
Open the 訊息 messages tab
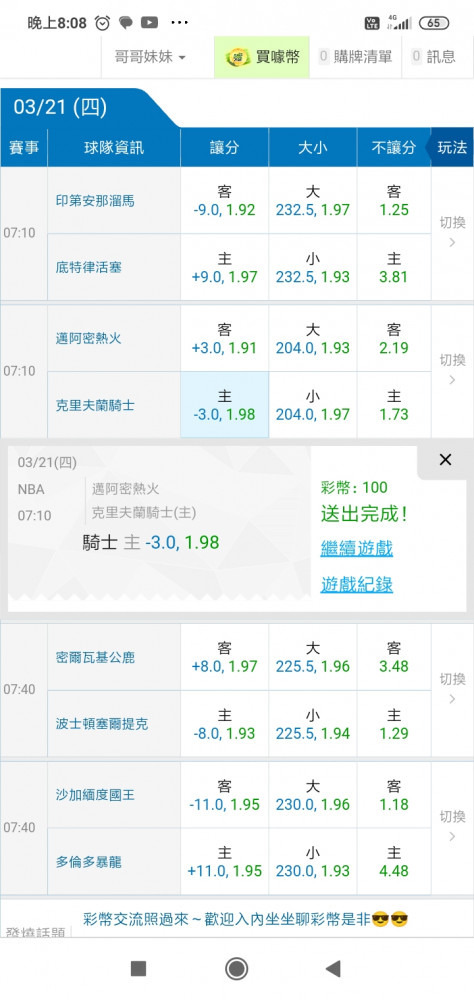434,57
